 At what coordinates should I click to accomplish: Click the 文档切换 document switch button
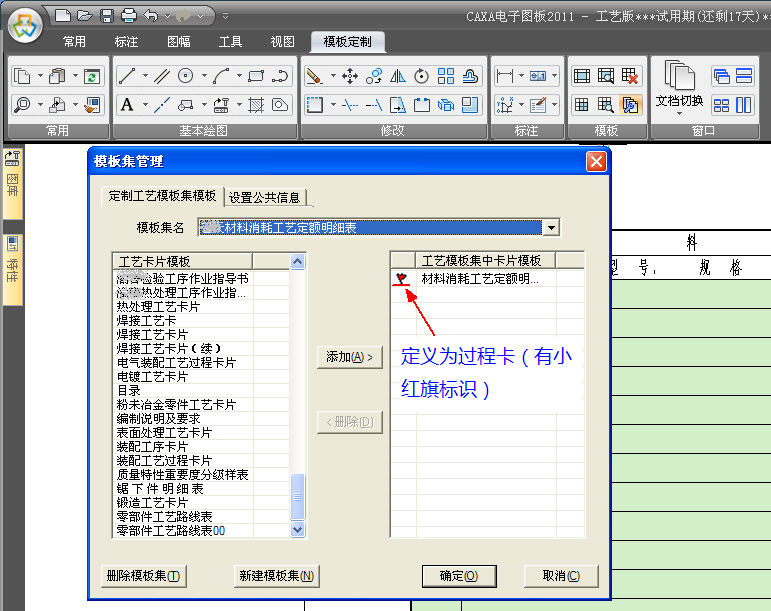pyautogui.click(x=679, y=86)
